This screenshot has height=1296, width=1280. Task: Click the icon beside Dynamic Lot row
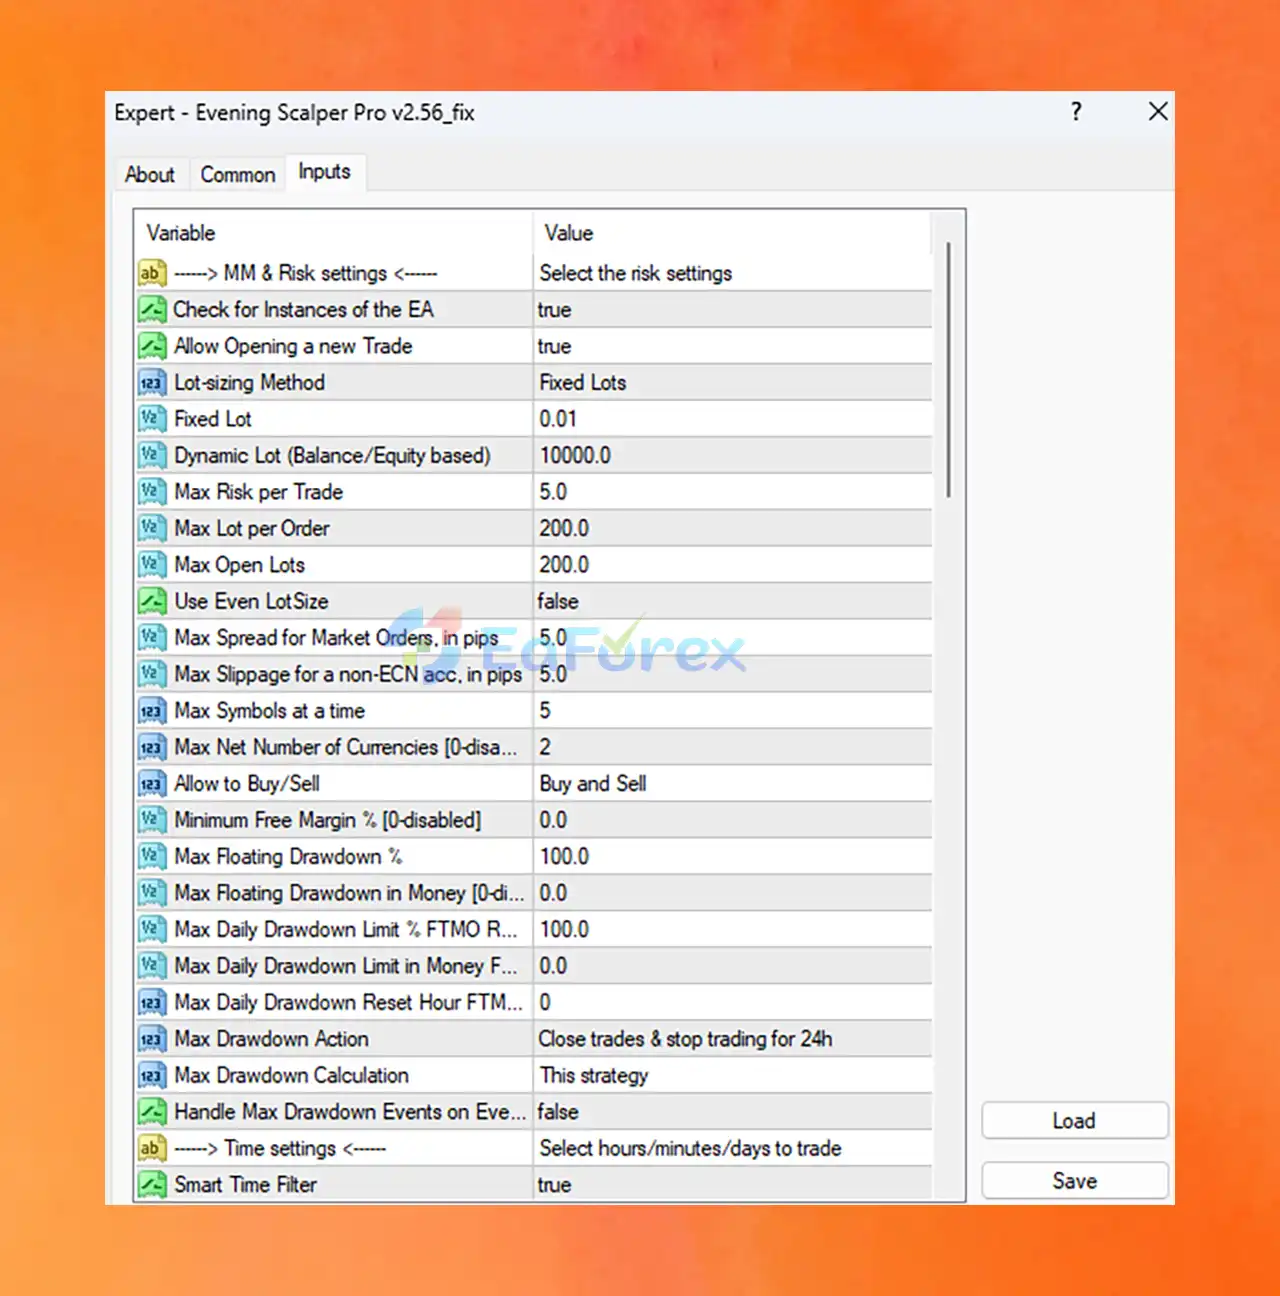[x=151, y=455]
